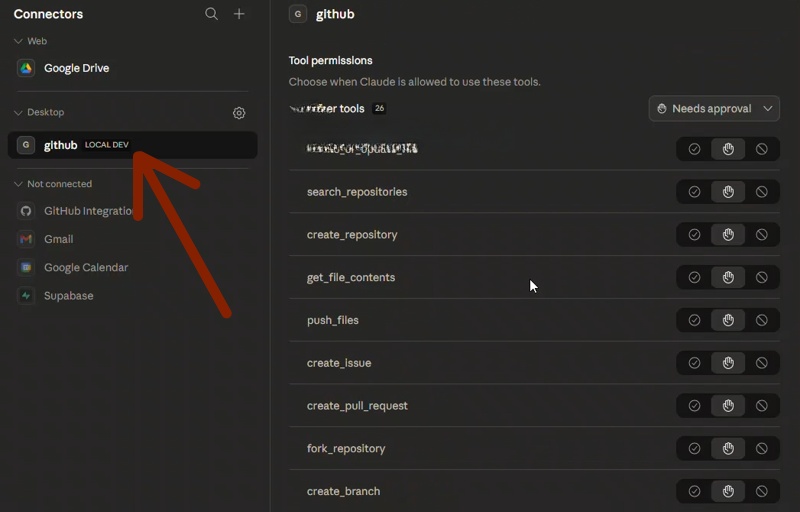The height and width of the screenshot is (512, 800).
Task: Require approval for create_issue
Action: tap(728, 363)
